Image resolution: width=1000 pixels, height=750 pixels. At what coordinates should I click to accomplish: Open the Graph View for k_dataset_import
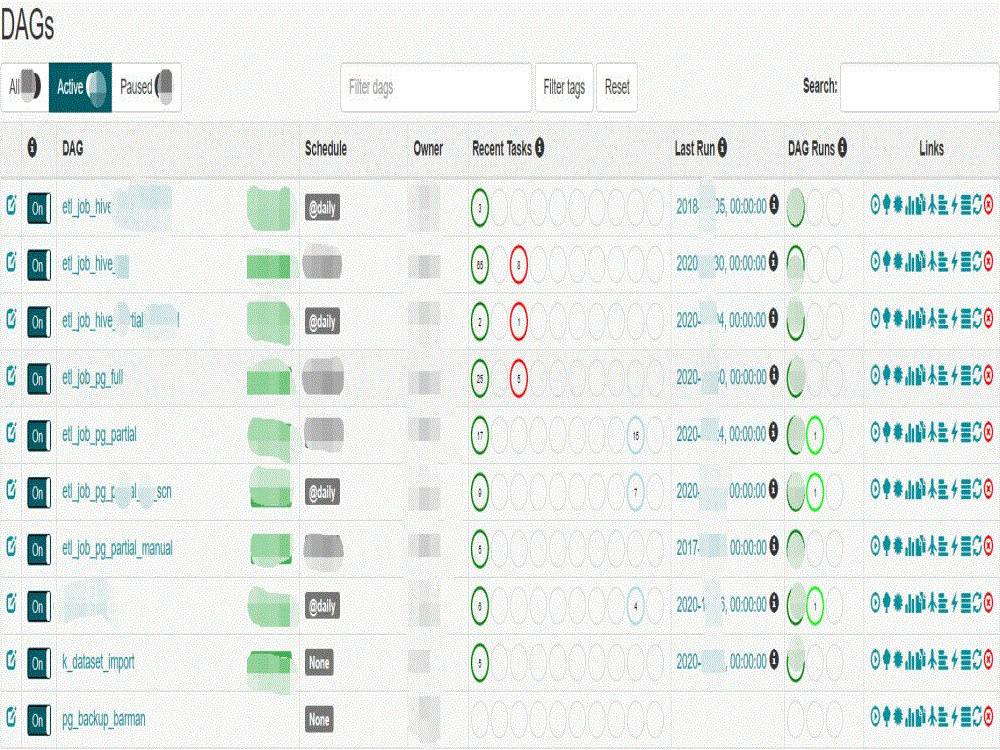coord(898,663)
